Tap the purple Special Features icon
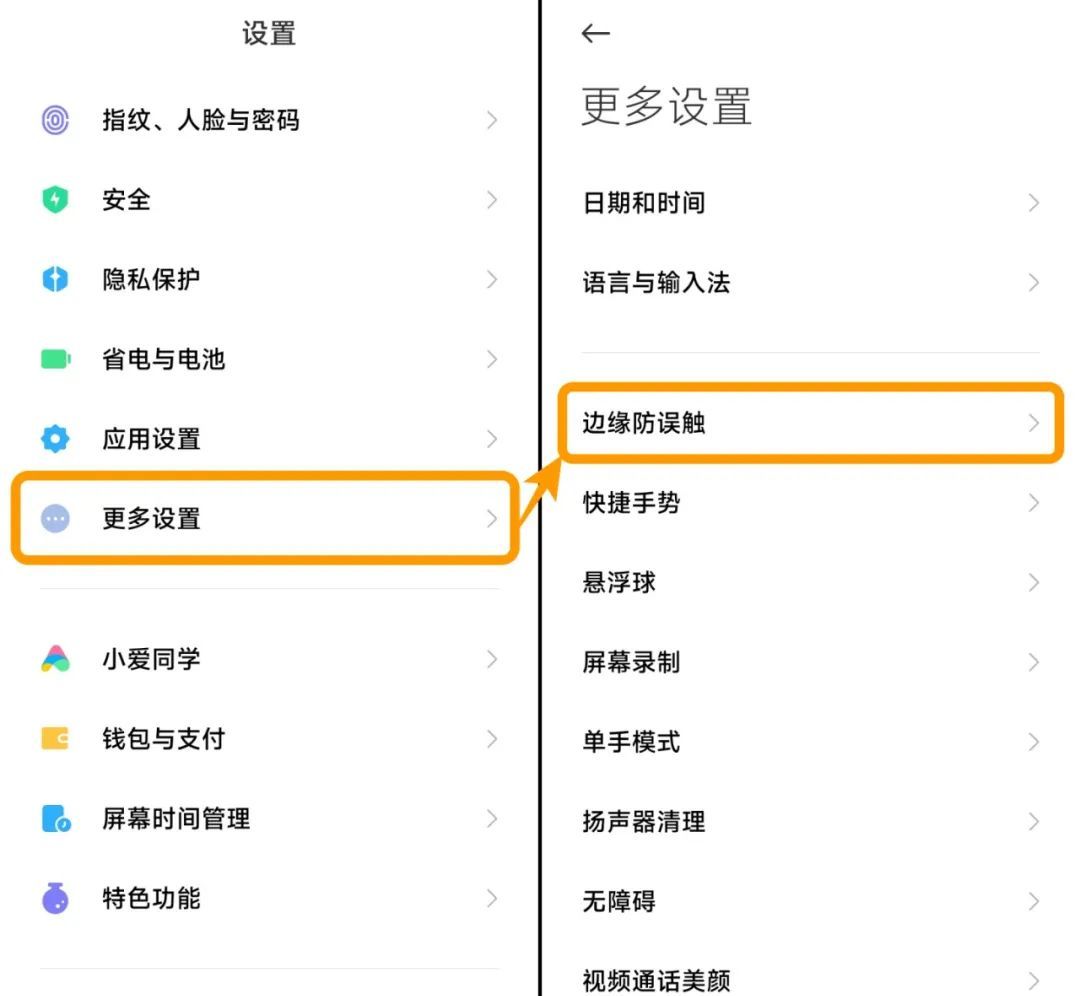1080x996 pixels. (55, 898)
